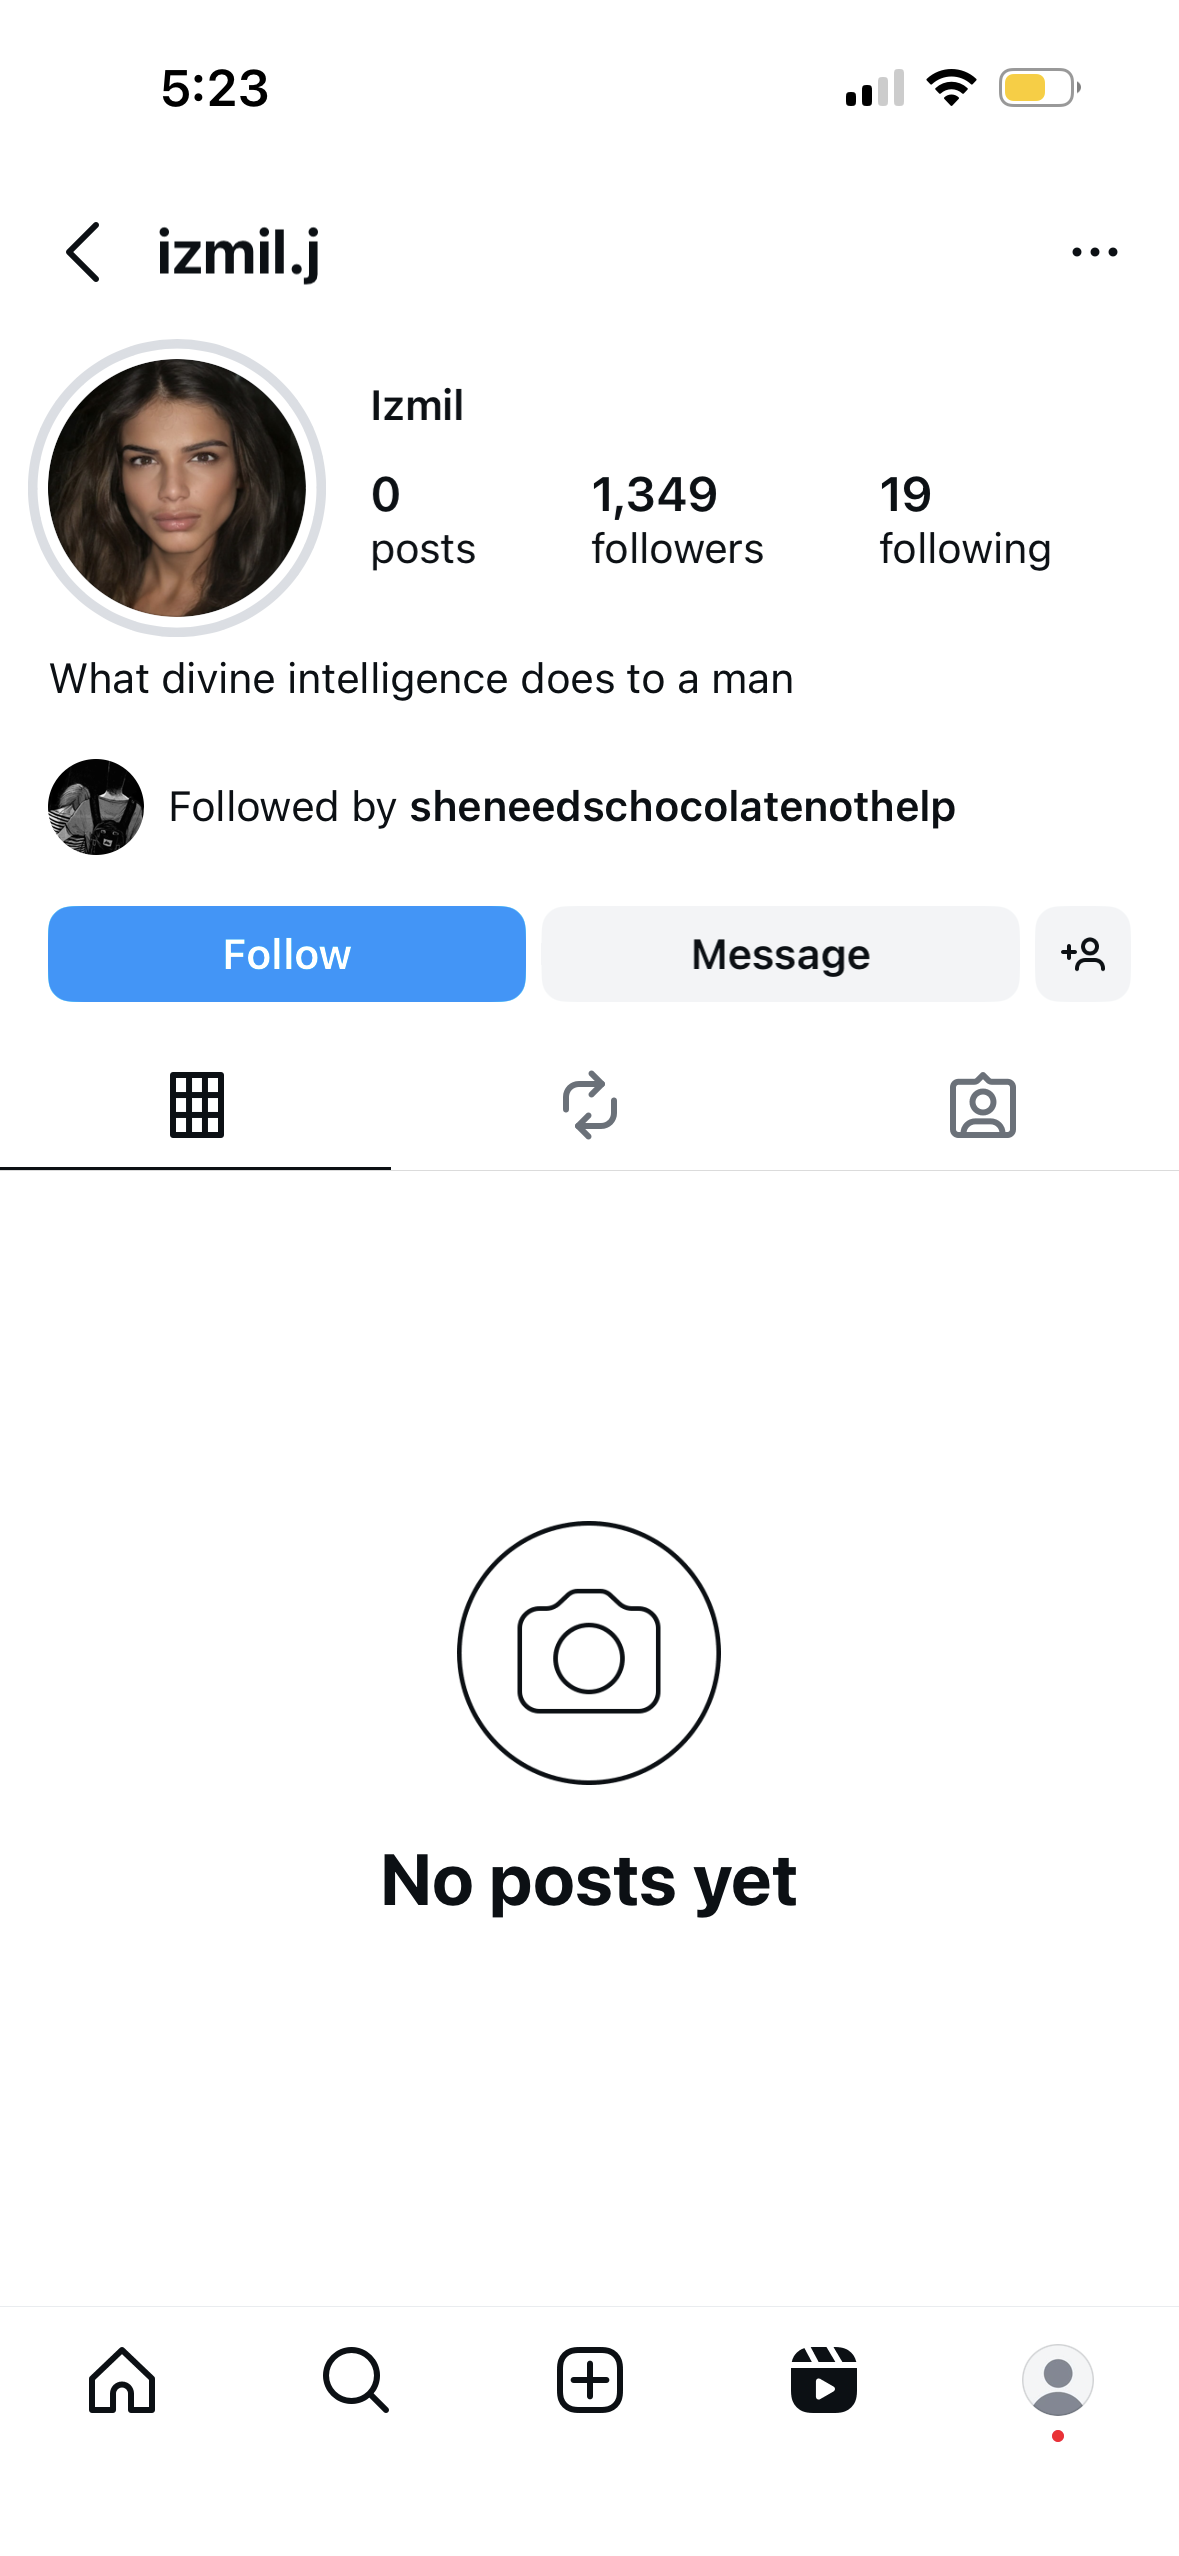Tap the Follow button
Image resolution: width=1179 pixels, height=2556 pixels.
tap(287, 954)
